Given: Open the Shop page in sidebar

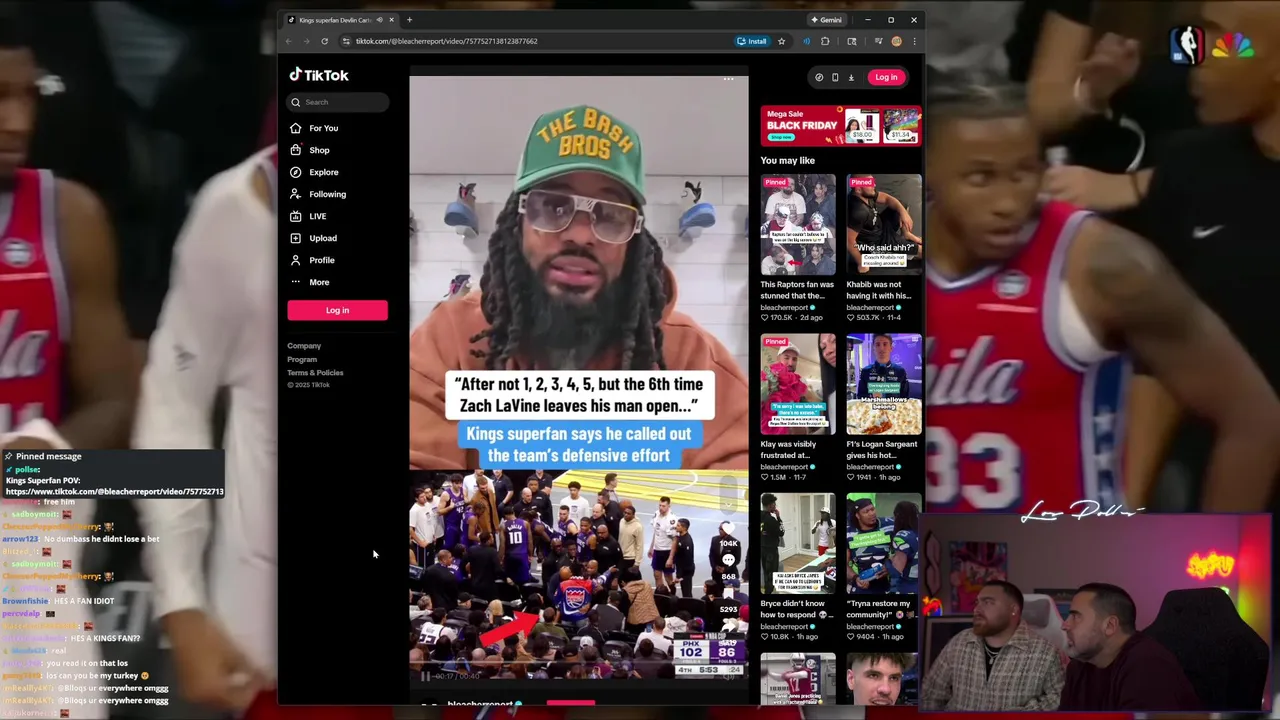Looking at the screenshot, I should [310, 150].
